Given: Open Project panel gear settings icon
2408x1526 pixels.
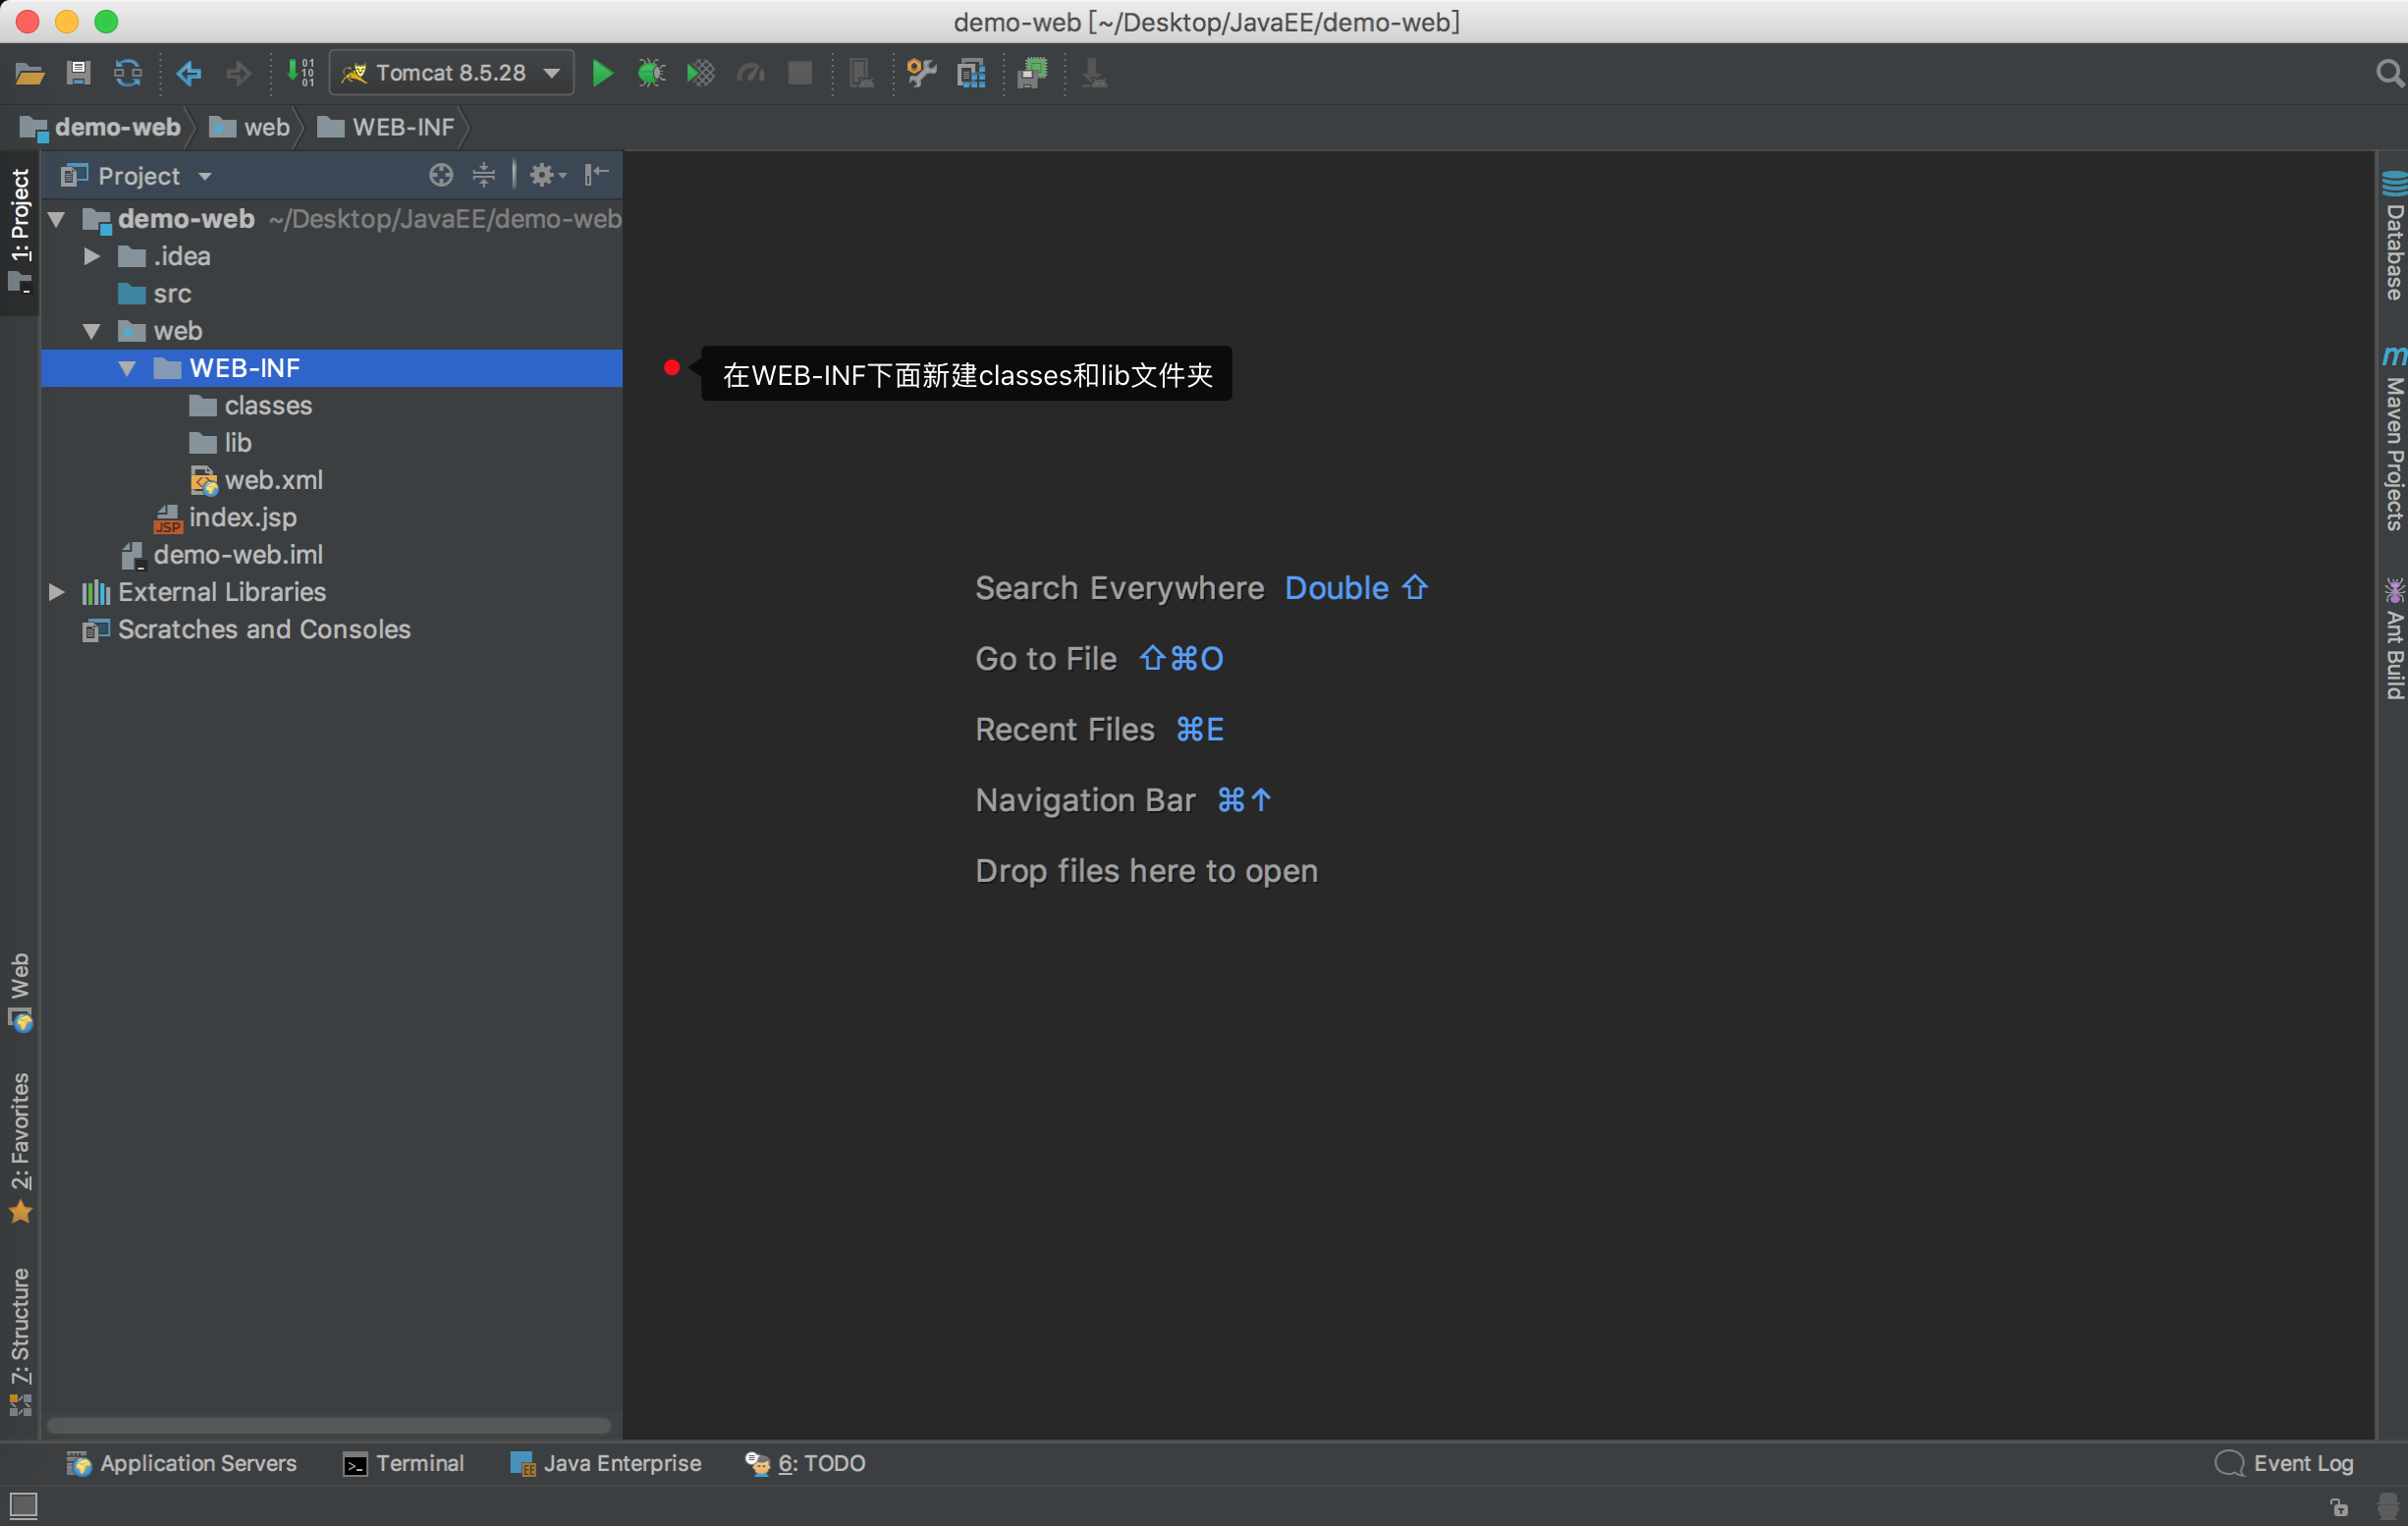Looking at the screenshot, I should point(547,175).
